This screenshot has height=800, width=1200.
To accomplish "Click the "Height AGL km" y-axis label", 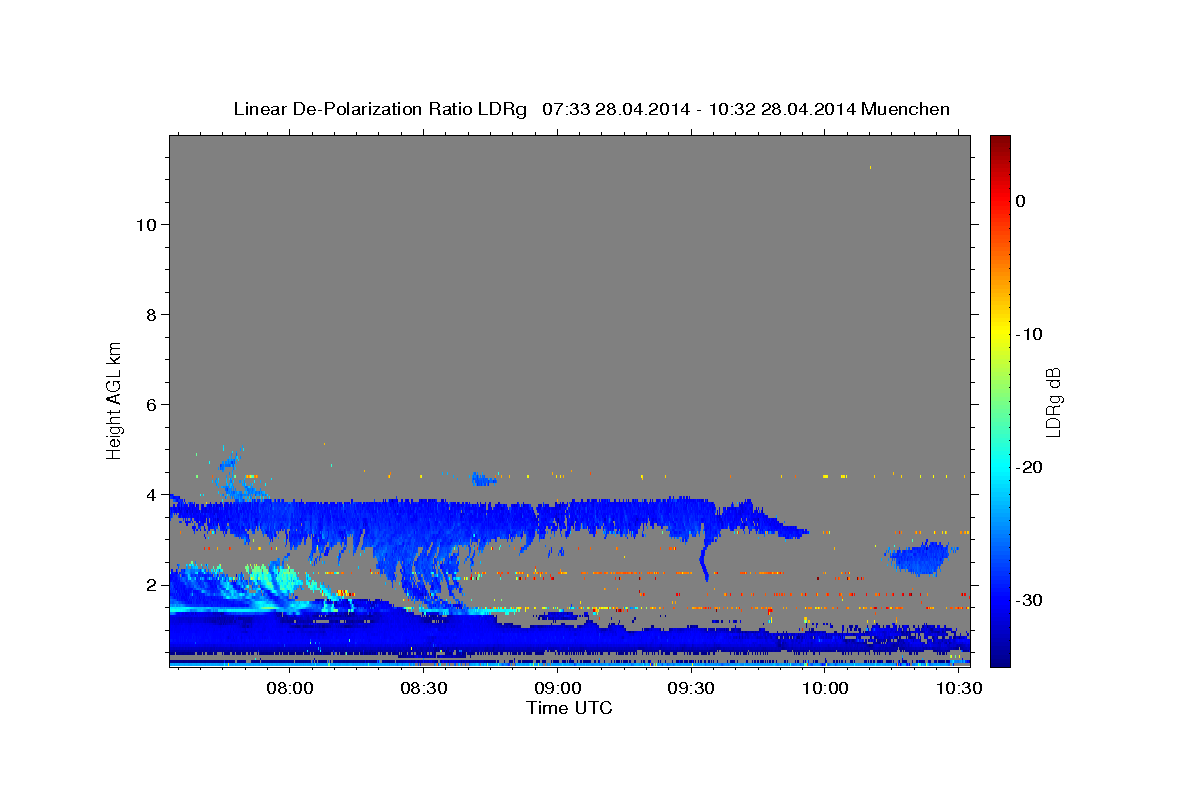I will pyautogui.click(x=115, y=399).
